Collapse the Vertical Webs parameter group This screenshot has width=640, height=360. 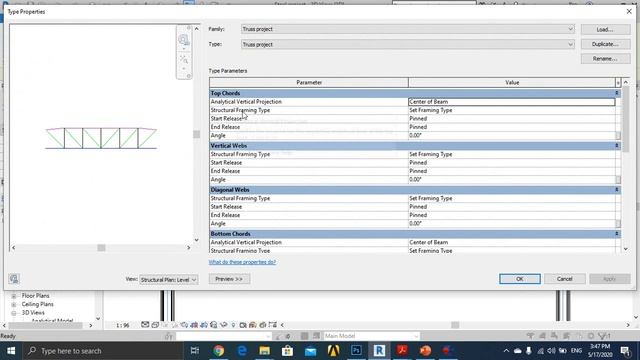click(x=617, y=145)
